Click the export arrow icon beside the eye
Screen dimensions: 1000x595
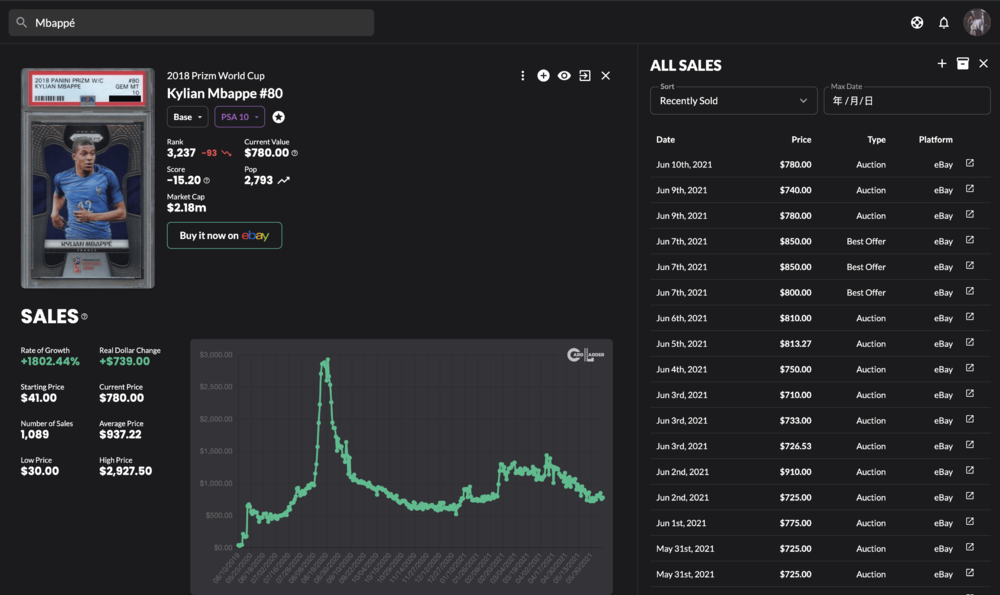tap(584, 76)
